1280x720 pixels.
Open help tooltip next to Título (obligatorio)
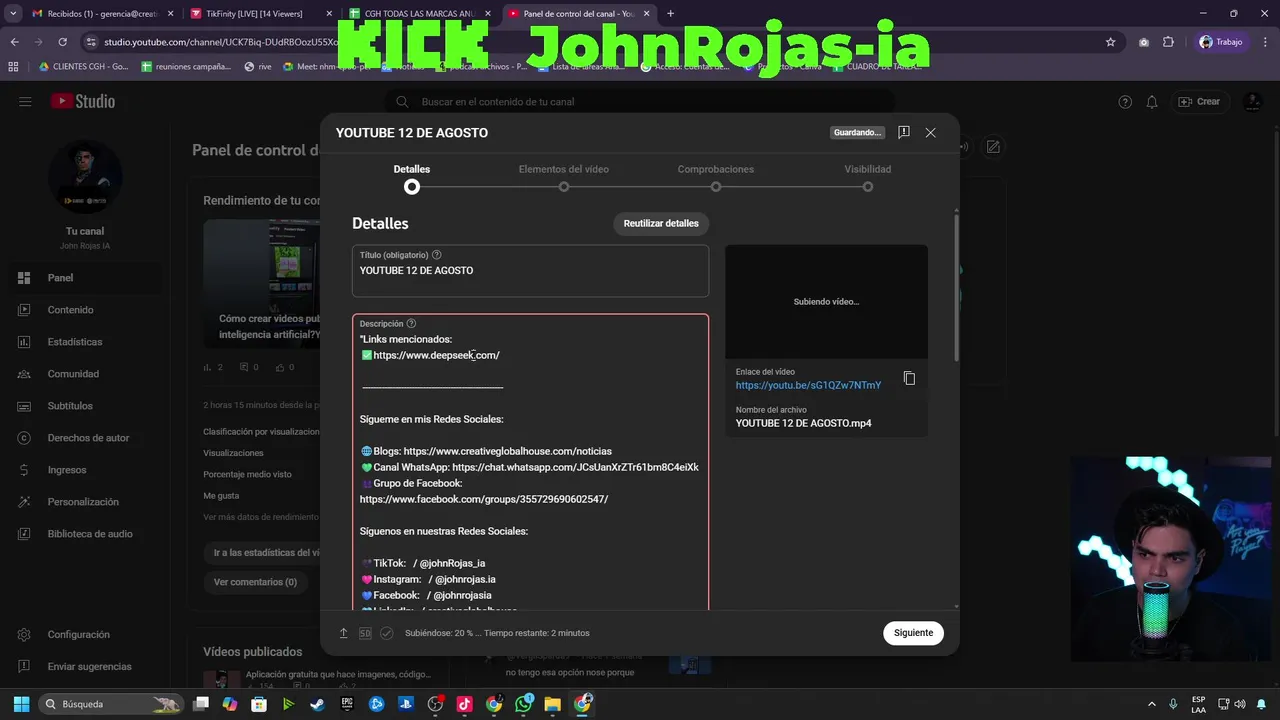click(437, 255)
